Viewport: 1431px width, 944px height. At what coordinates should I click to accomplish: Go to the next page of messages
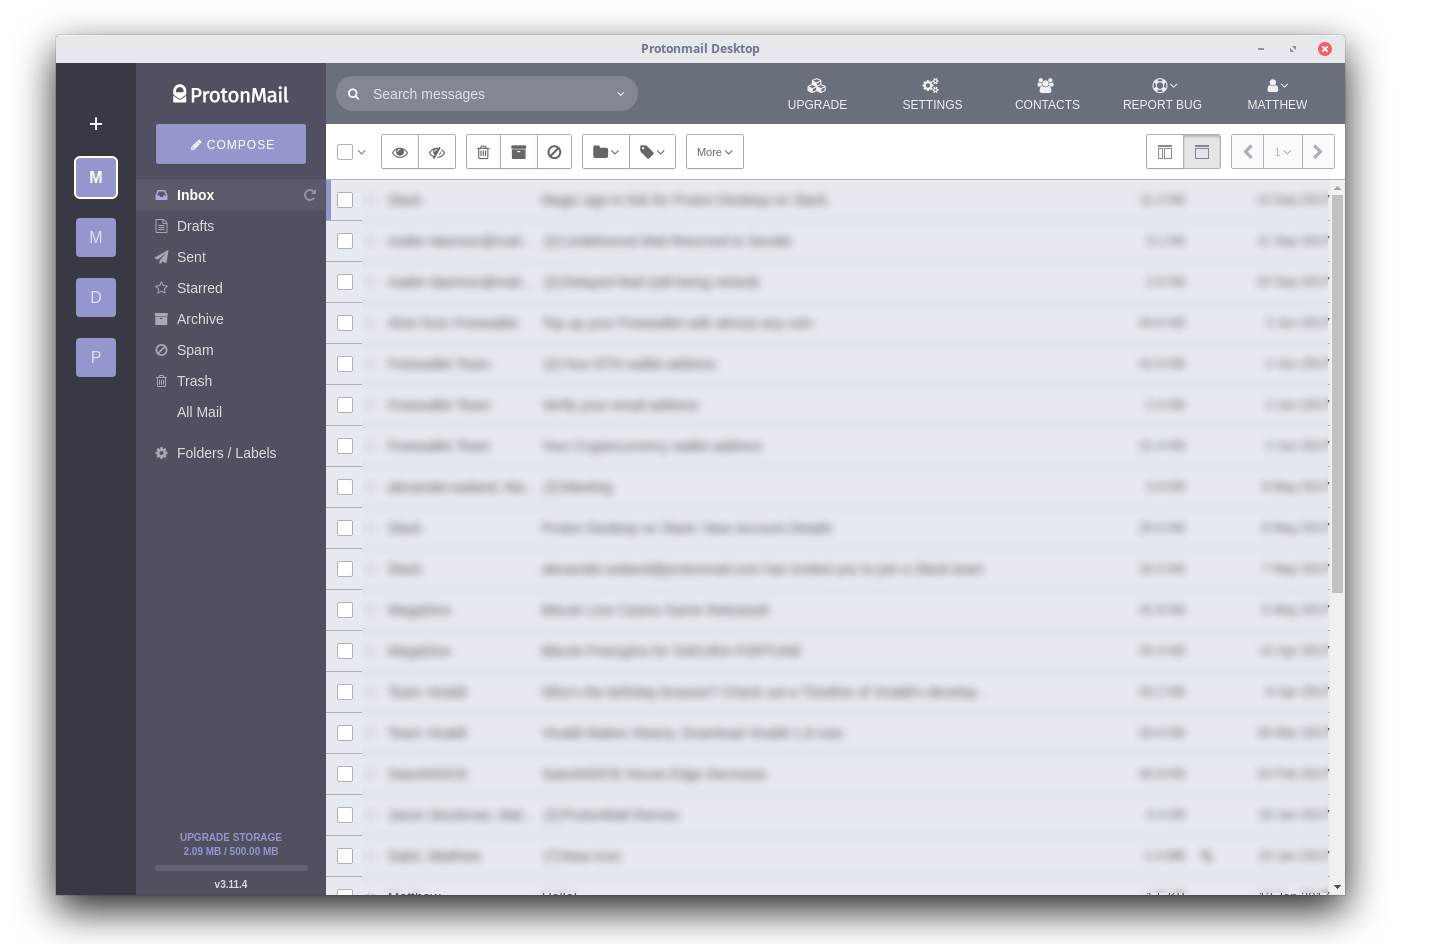1318,152
